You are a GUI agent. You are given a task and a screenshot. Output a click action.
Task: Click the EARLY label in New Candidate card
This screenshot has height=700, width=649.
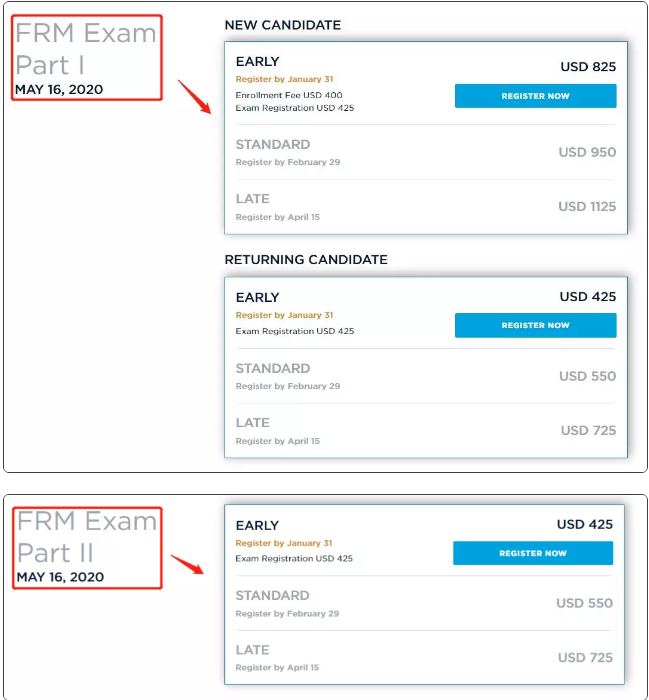click(257, 62)
